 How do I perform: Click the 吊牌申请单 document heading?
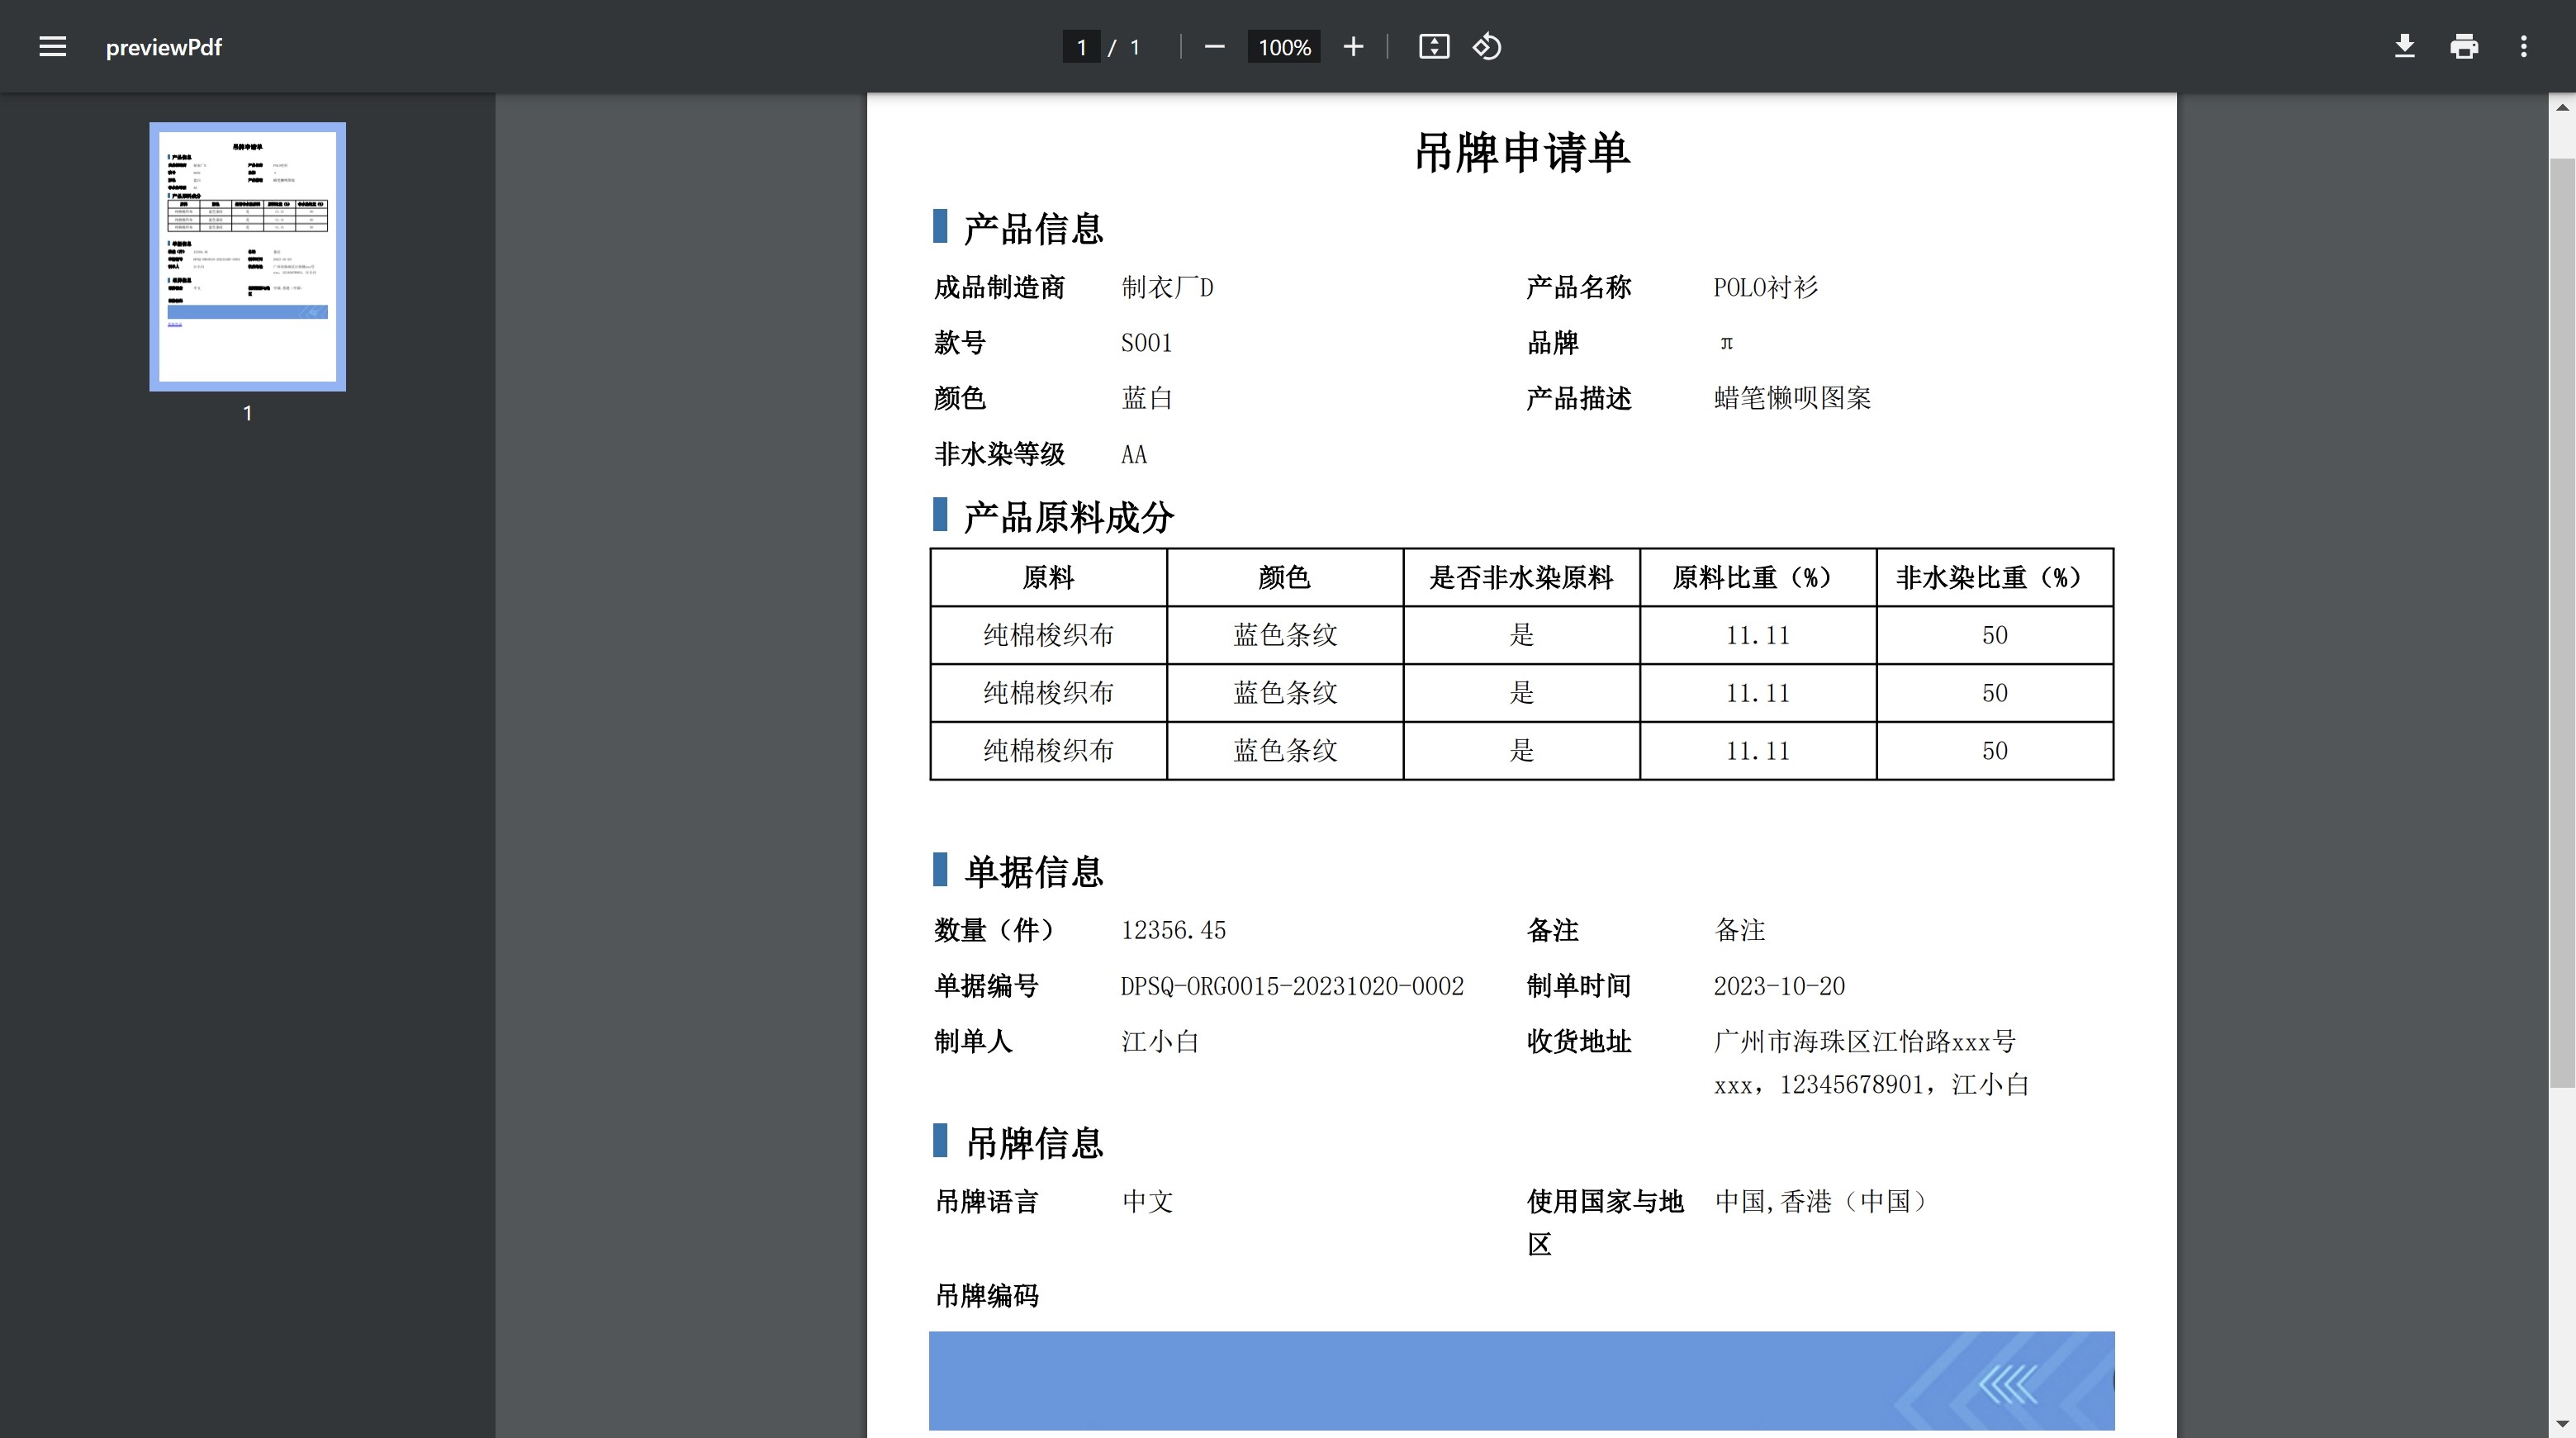point(1521,153)
